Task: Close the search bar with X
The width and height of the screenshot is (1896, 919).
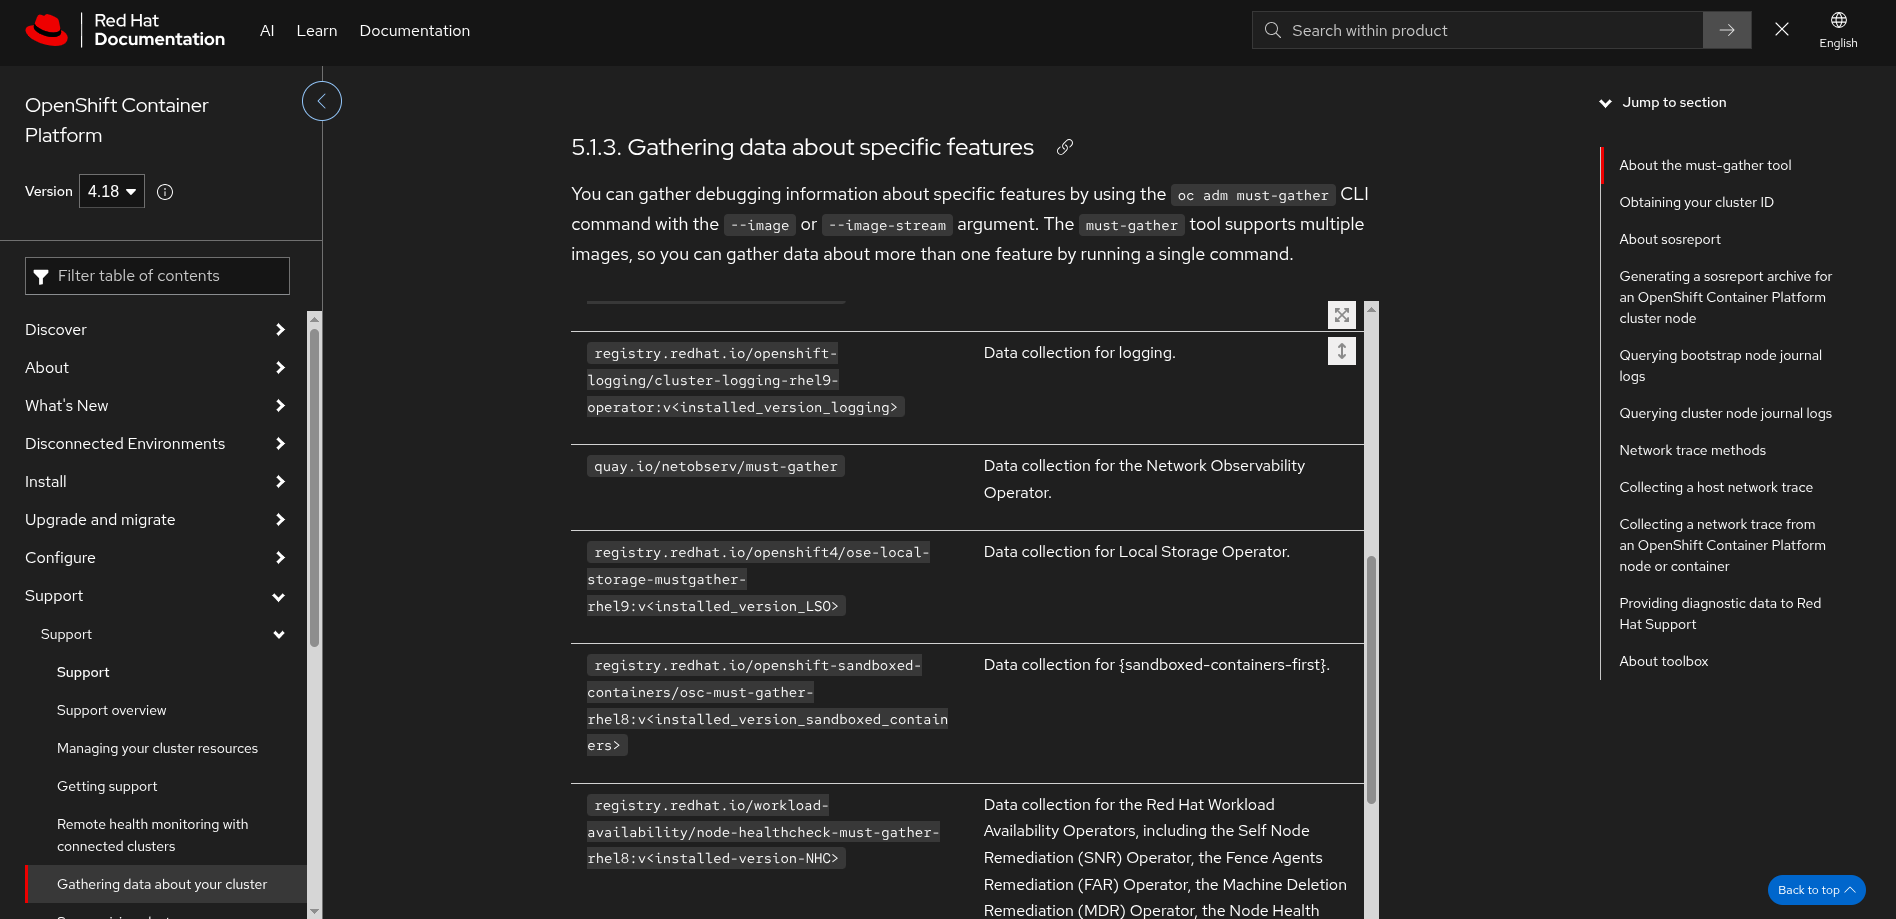Action: pos(1782,30)
